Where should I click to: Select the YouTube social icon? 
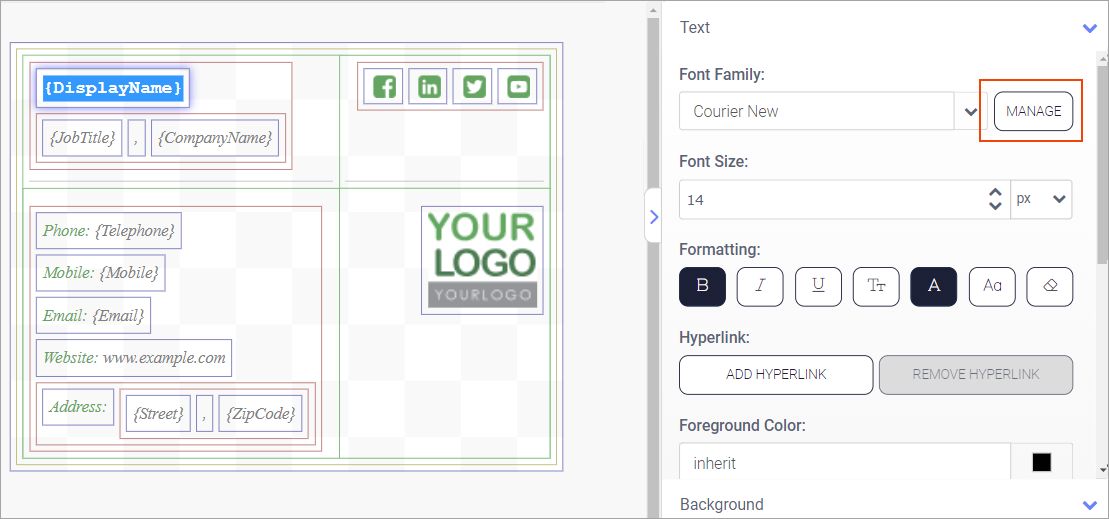point(518,87)
